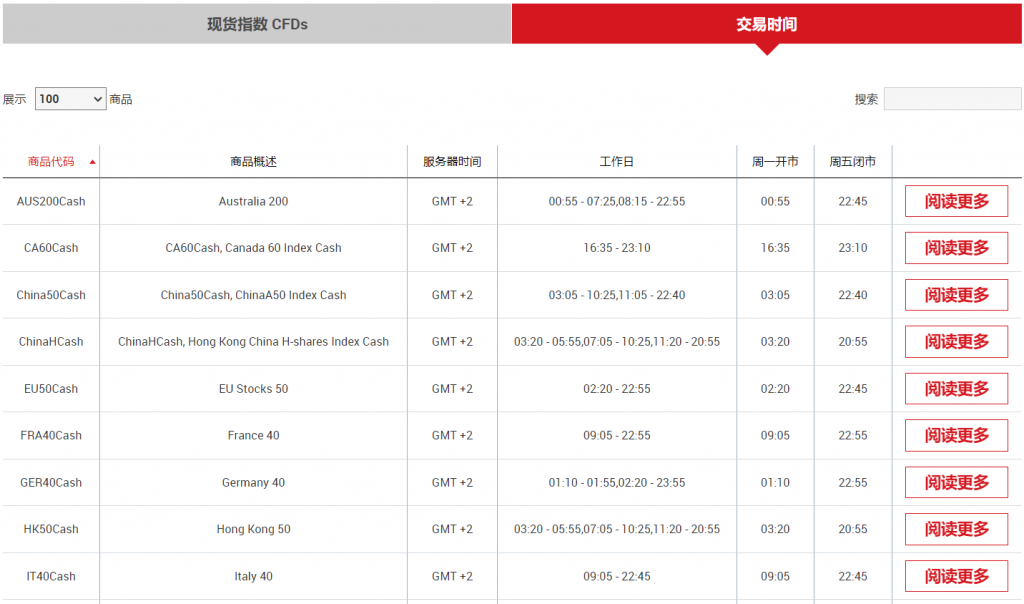Open 阅读更多 for China50Cash row
The image size is (1024, 604).
956,295
